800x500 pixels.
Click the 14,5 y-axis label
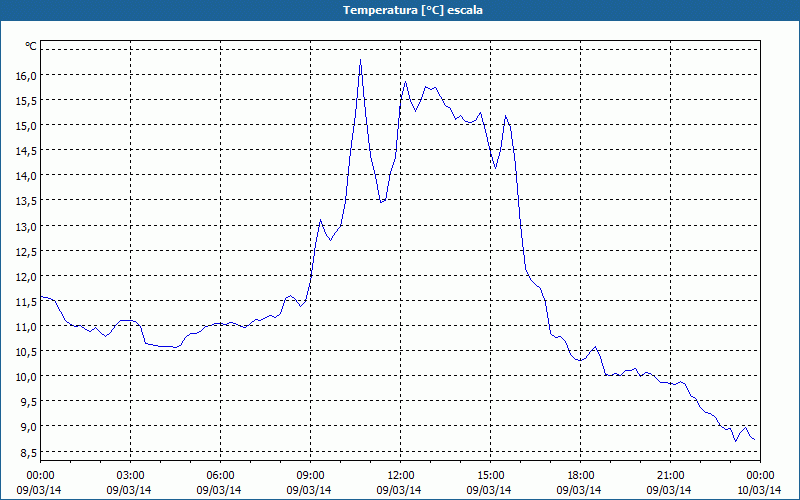pyautogui.click(x=27, y=151)
